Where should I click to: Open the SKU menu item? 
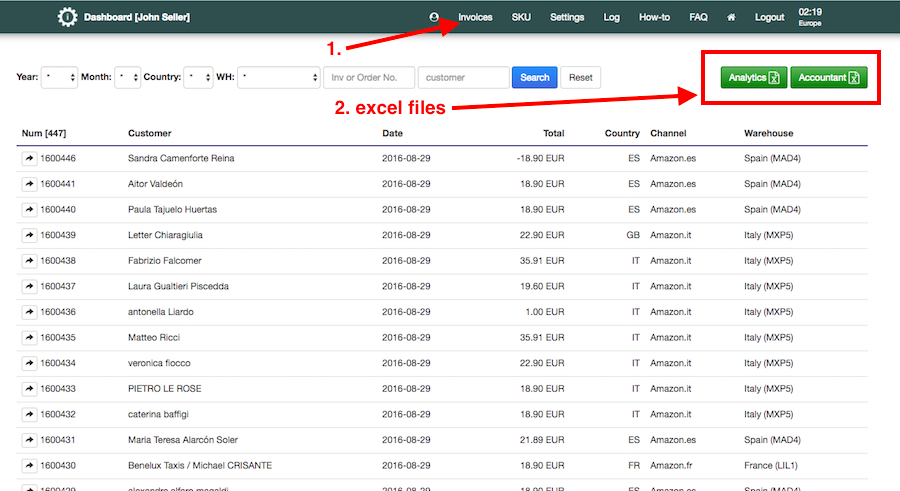pyautogui.click(x=521, y=17)
